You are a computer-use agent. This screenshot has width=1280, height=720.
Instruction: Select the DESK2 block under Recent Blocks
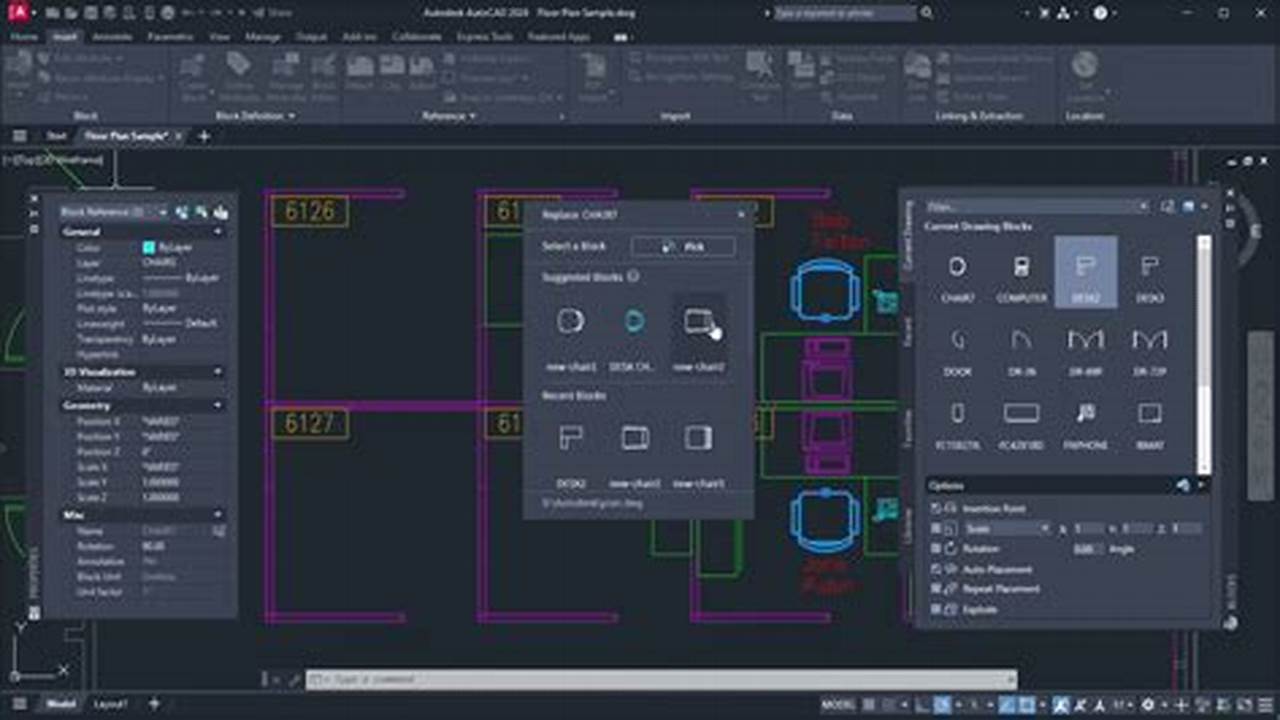tap(571, 438)
